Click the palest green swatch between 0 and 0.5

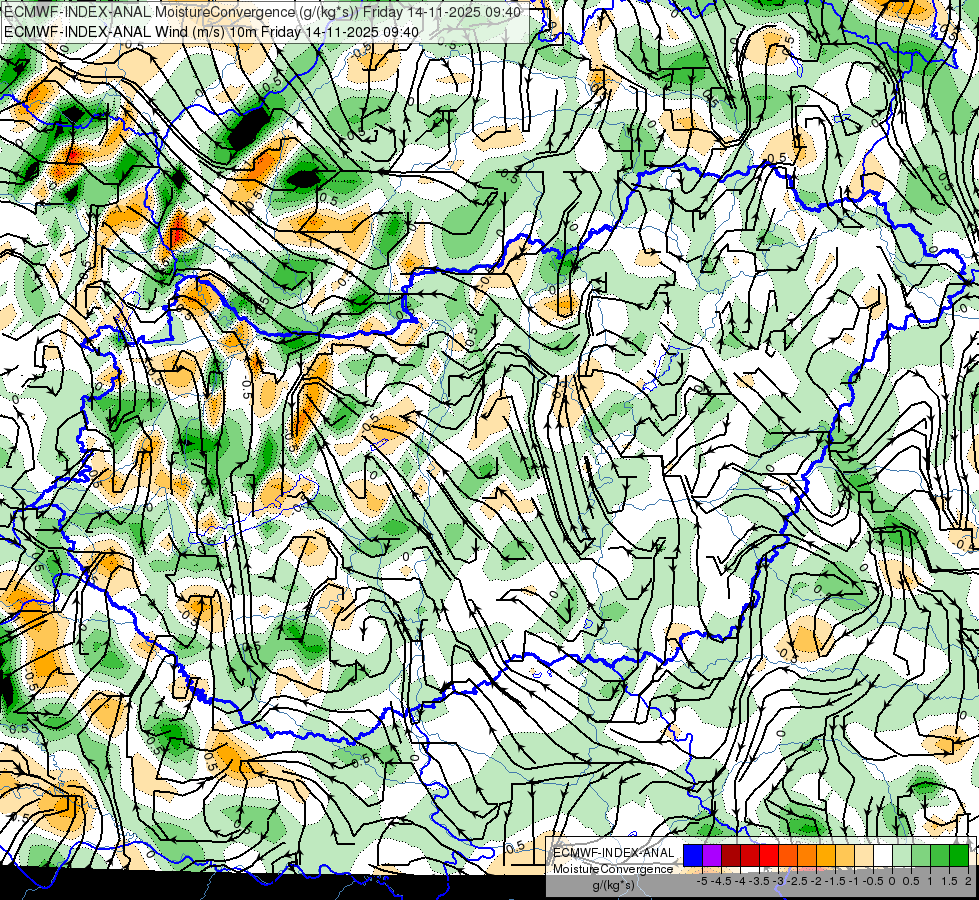point(902,855)
